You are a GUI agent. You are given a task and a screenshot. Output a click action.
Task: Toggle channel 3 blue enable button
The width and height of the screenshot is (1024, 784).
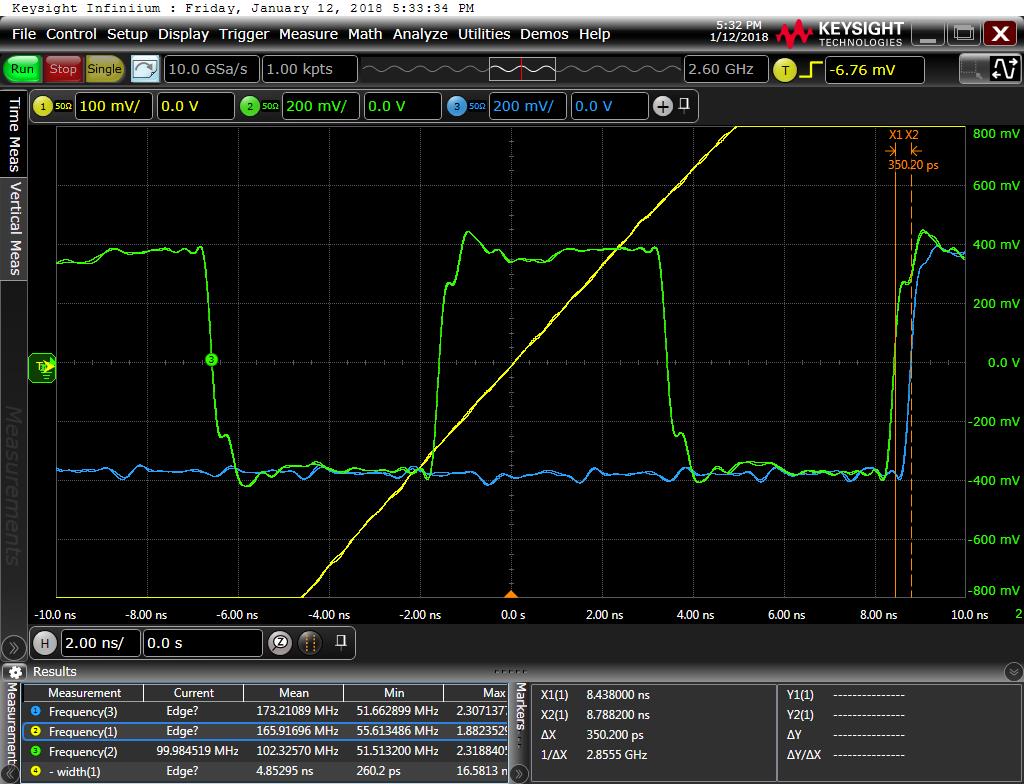[x=456, y=106]
